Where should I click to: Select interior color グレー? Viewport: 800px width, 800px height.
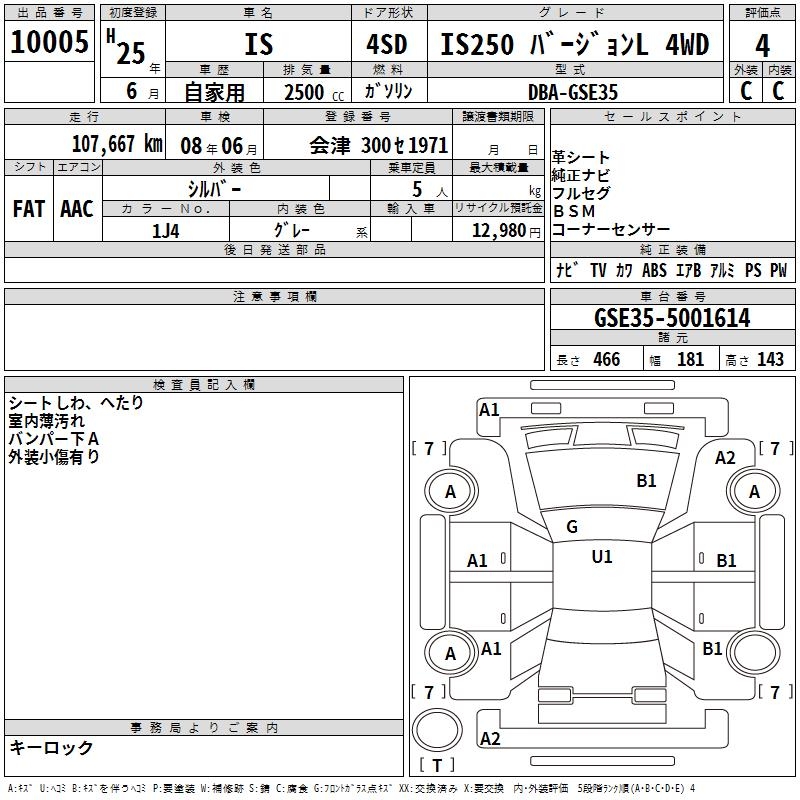point(292,230)
